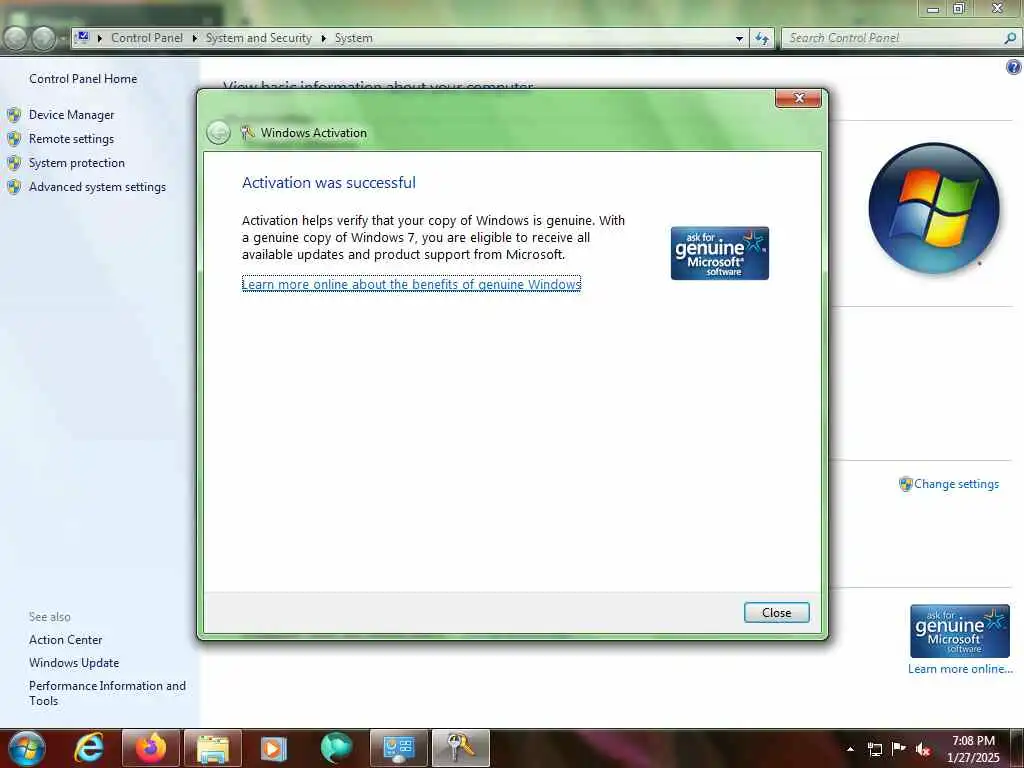Open the Help question mark icon
This screenshot has height=768, width=1024.
pos(1013,67)
